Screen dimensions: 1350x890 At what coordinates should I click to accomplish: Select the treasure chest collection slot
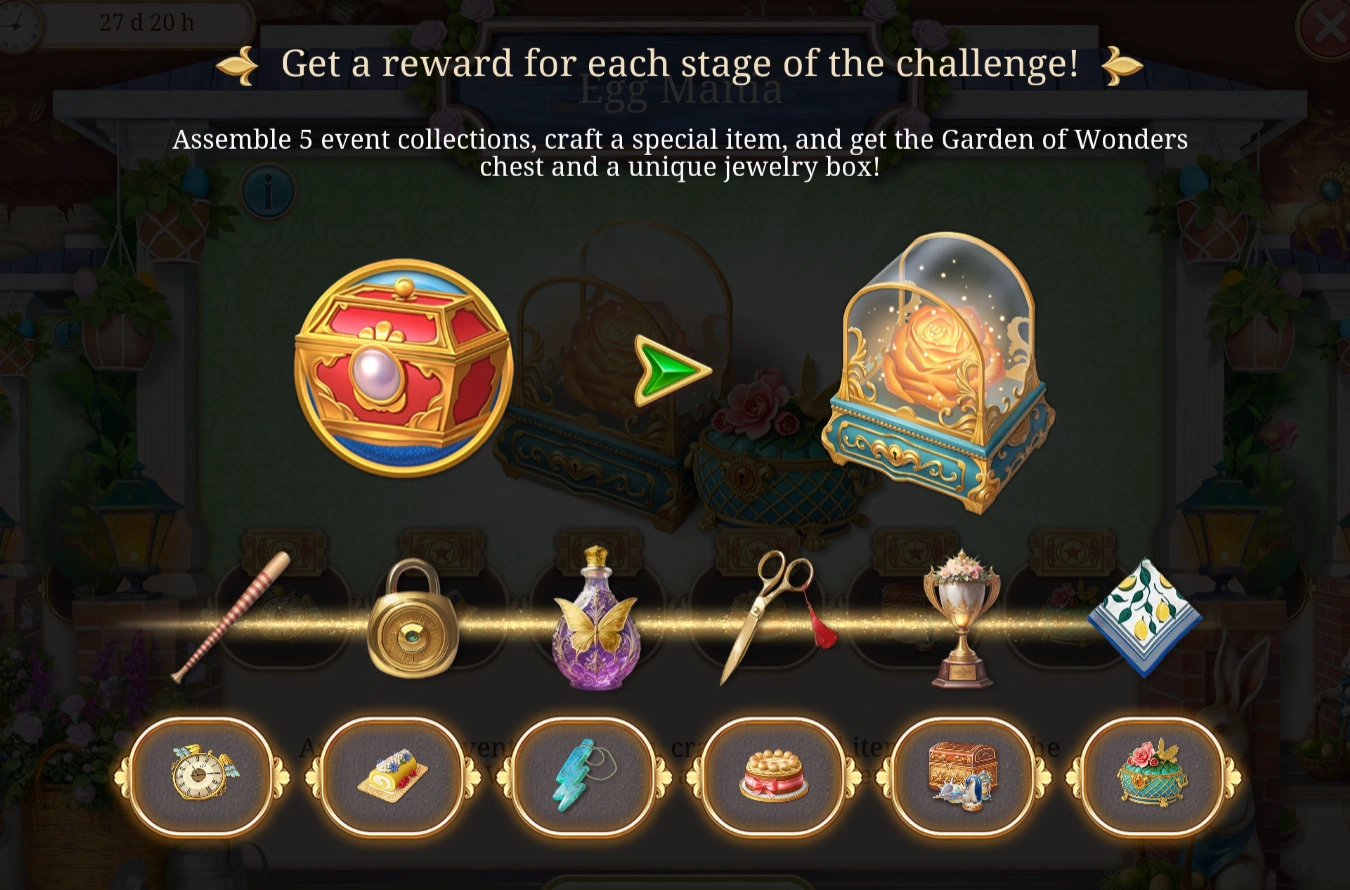[963, 776]
